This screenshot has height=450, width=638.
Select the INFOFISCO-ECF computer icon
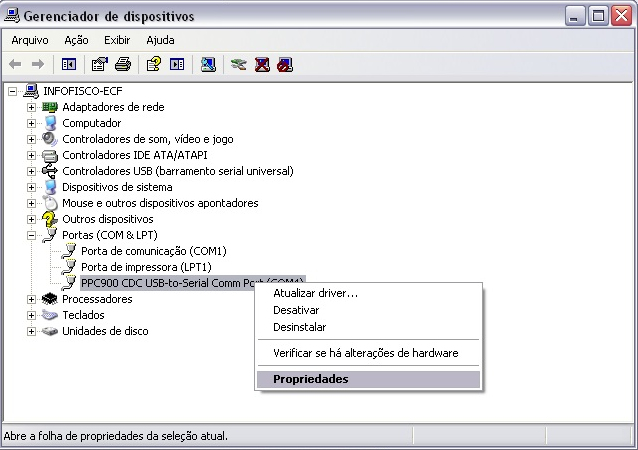point(31,91)
